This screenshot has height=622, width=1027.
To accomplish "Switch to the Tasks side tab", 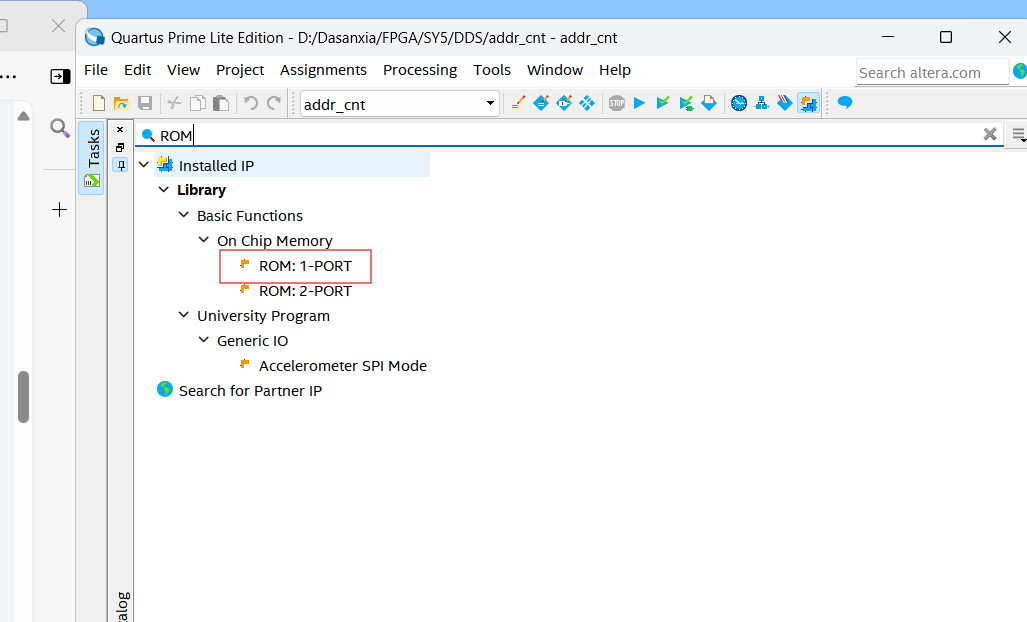I will [x=92, y=157].
